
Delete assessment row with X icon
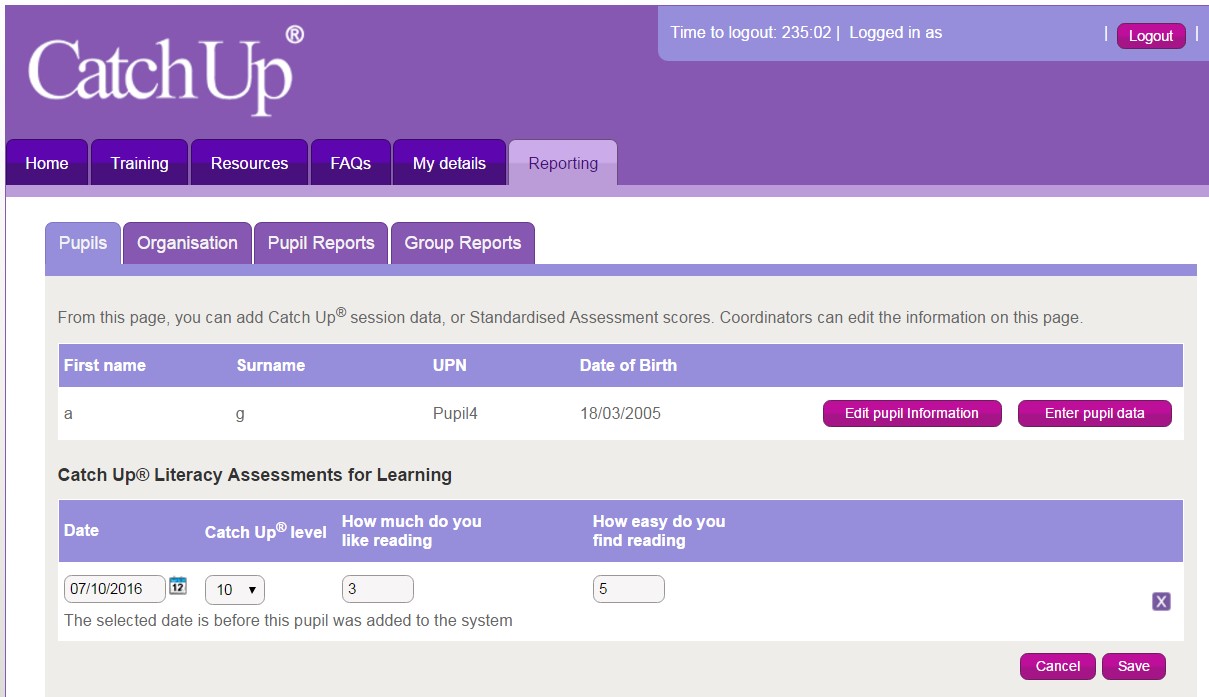click(x=1161, y=601)
